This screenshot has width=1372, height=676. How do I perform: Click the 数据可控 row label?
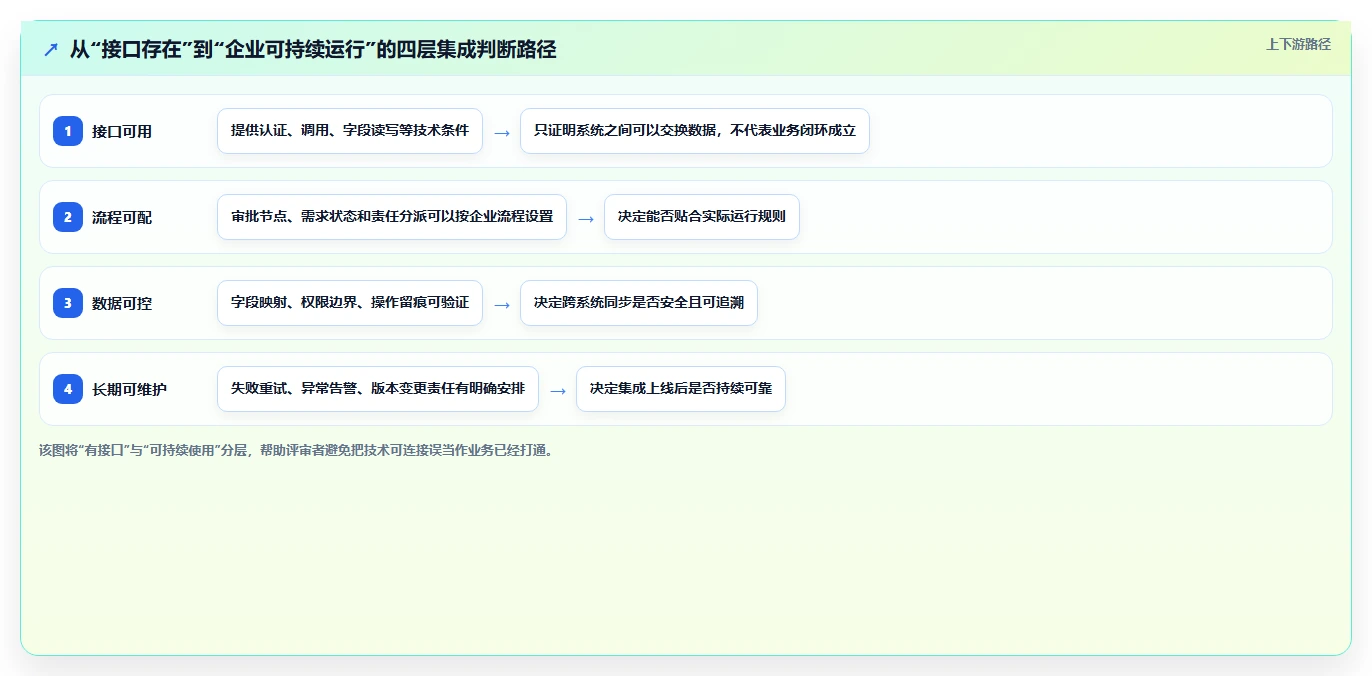point(122,303)
